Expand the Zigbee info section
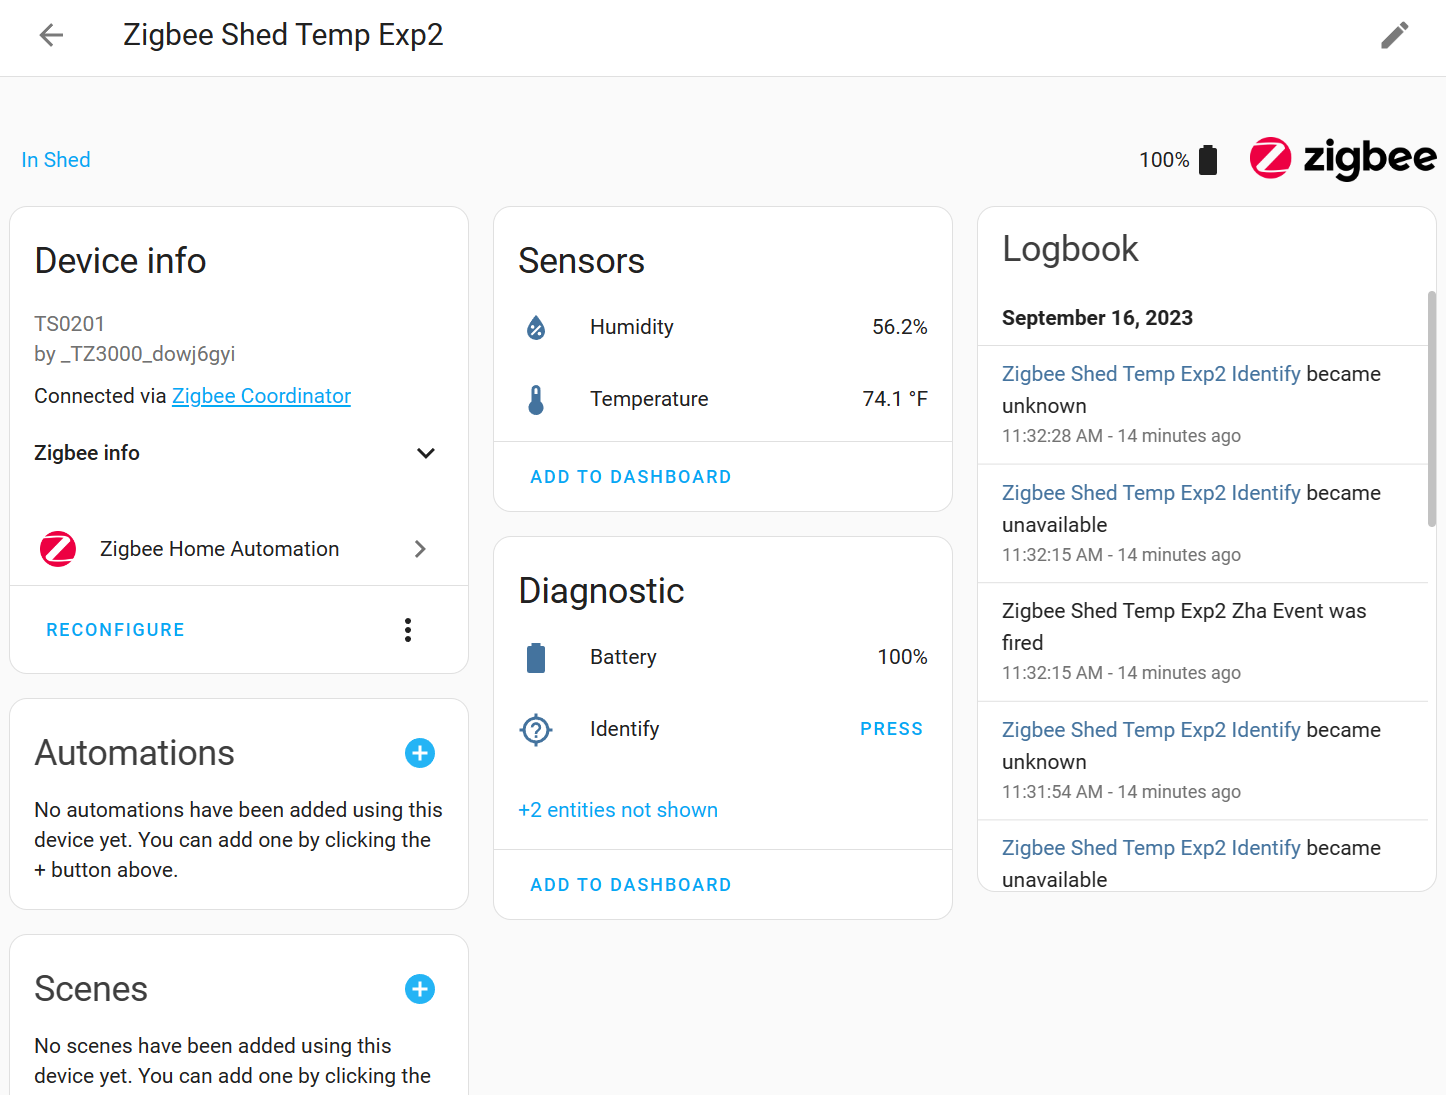Screen dimensions: 1446x1095 click(426, 453)
